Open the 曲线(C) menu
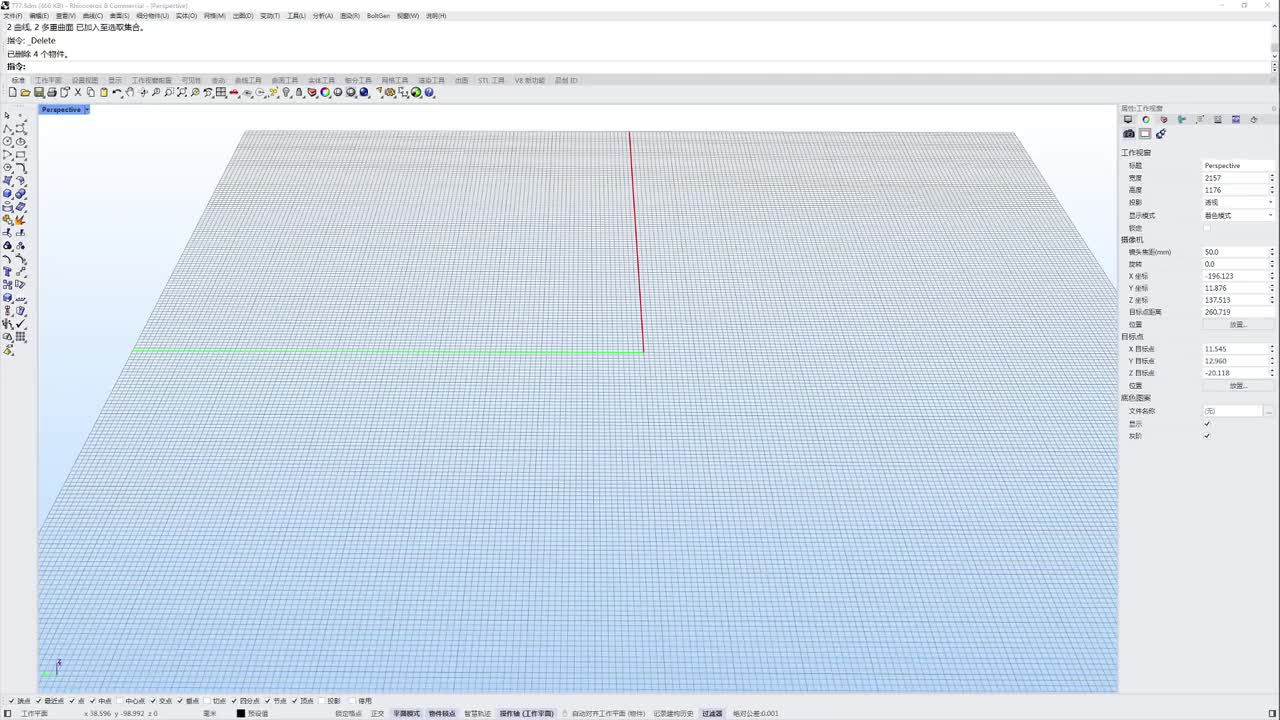This screenshot has height=720, width=1280. [x=92, y=16]
